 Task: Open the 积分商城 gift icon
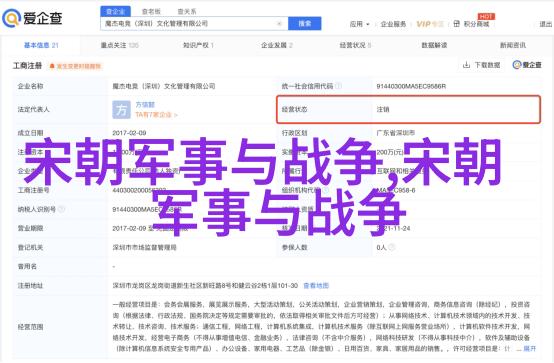click(x=456, y=24)
